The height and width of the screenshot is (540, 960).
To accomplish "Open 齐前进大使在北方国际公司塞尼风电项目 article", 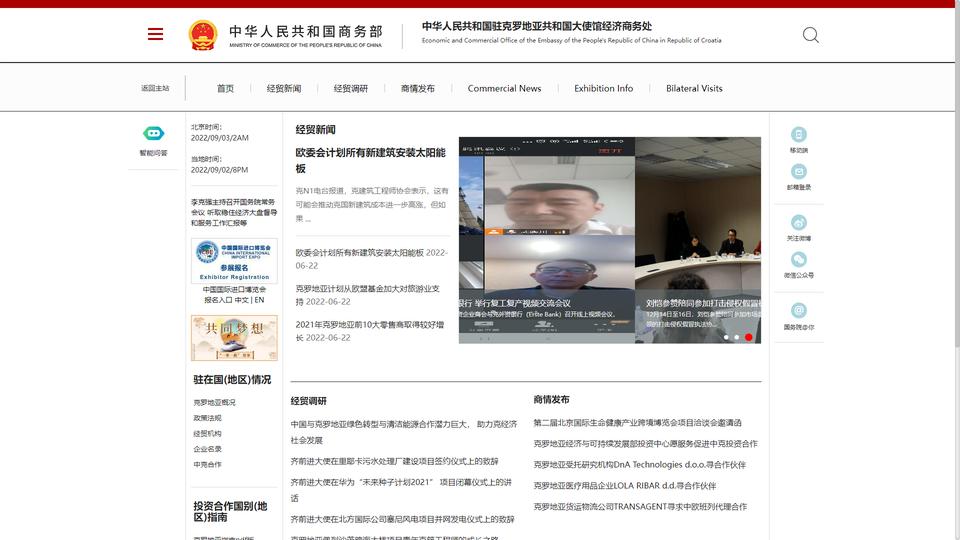I will pyautogui.click(x=402, y=519).
